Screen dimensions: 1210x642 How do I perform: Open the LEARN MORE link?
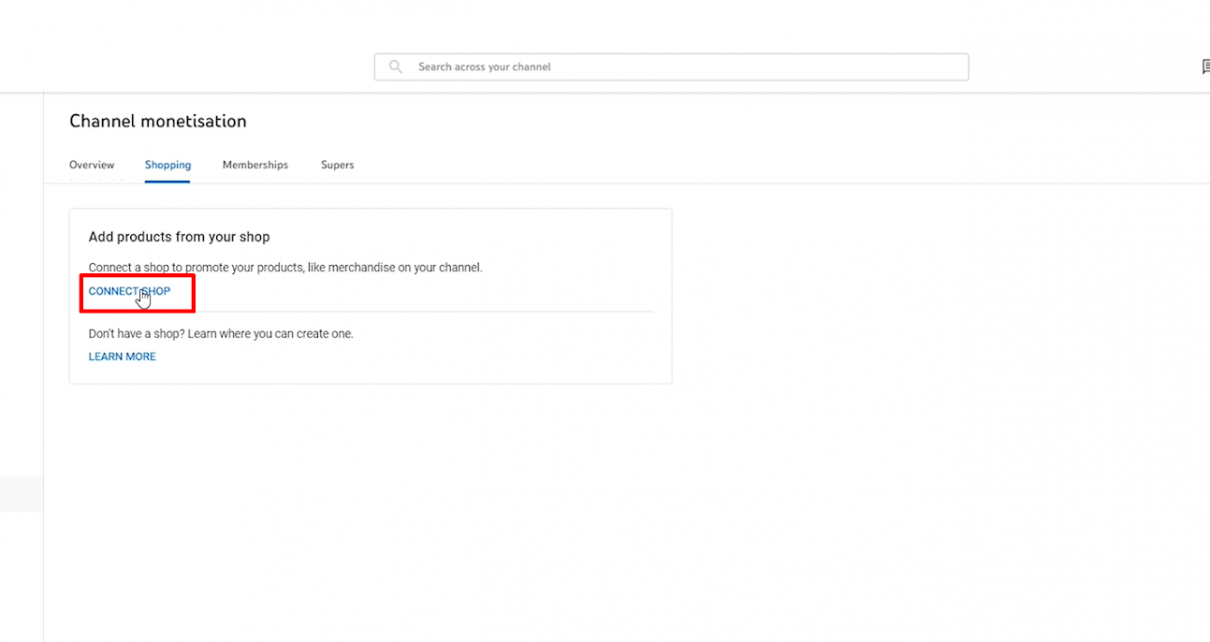(122, 357)
